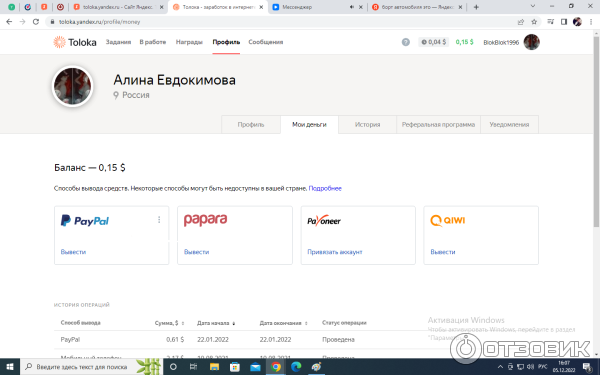Switch to the История tab
The width and height of the screenshot is (600, 375).
tap(367, 124)
